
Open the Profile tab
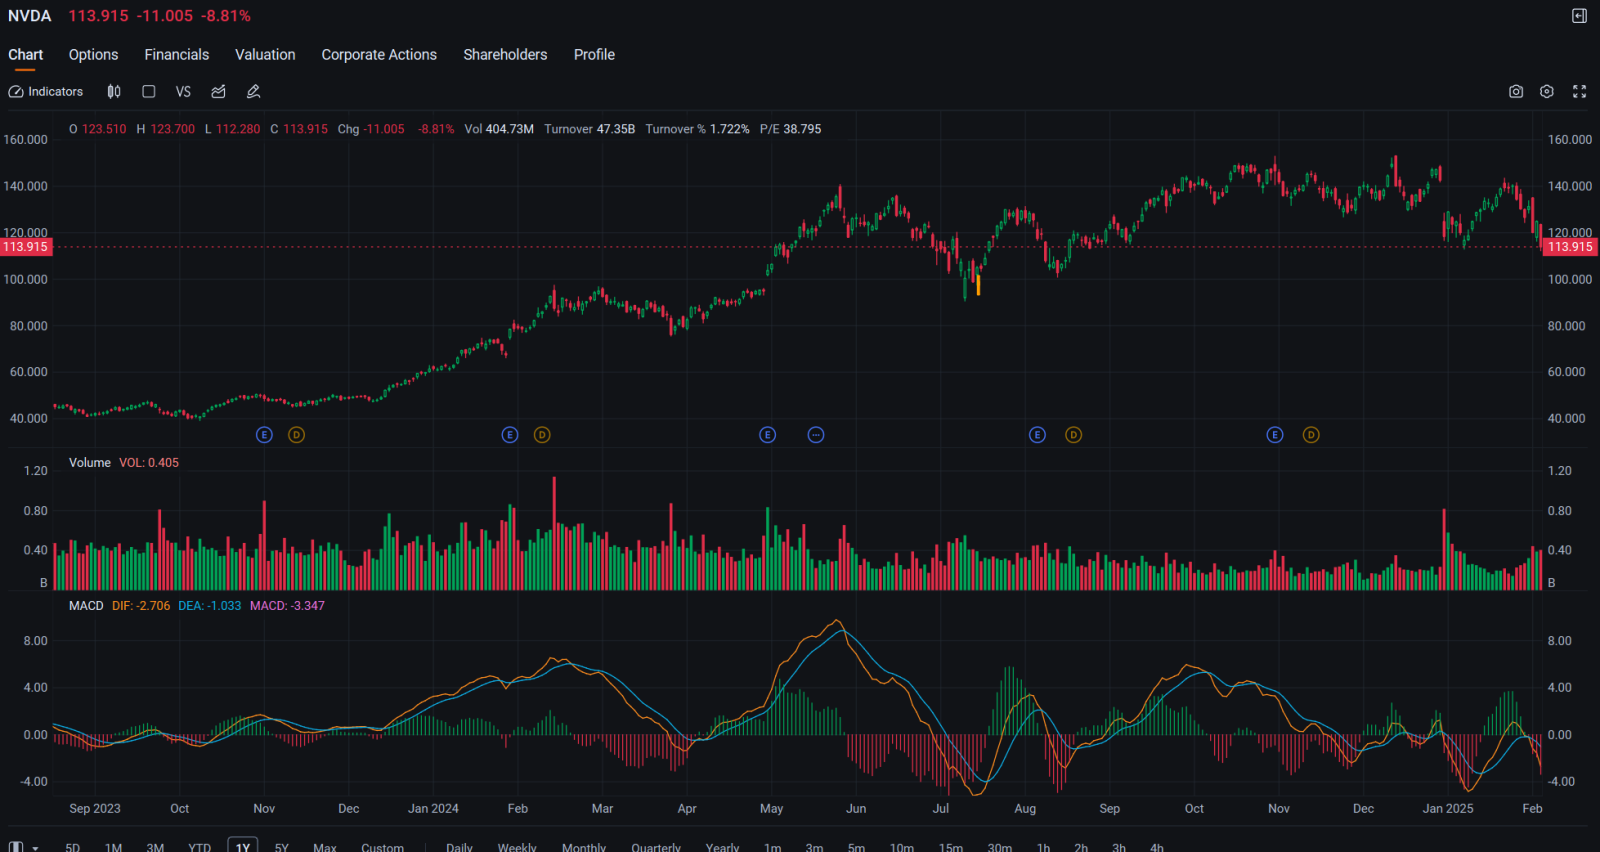pos(594,55)
